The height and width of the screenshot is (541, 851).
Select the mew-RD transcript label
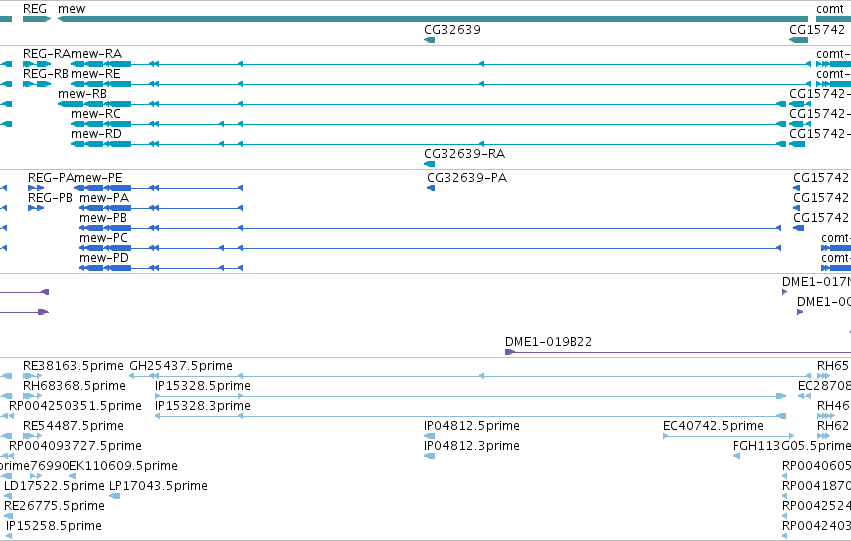[x=96, y=134]
